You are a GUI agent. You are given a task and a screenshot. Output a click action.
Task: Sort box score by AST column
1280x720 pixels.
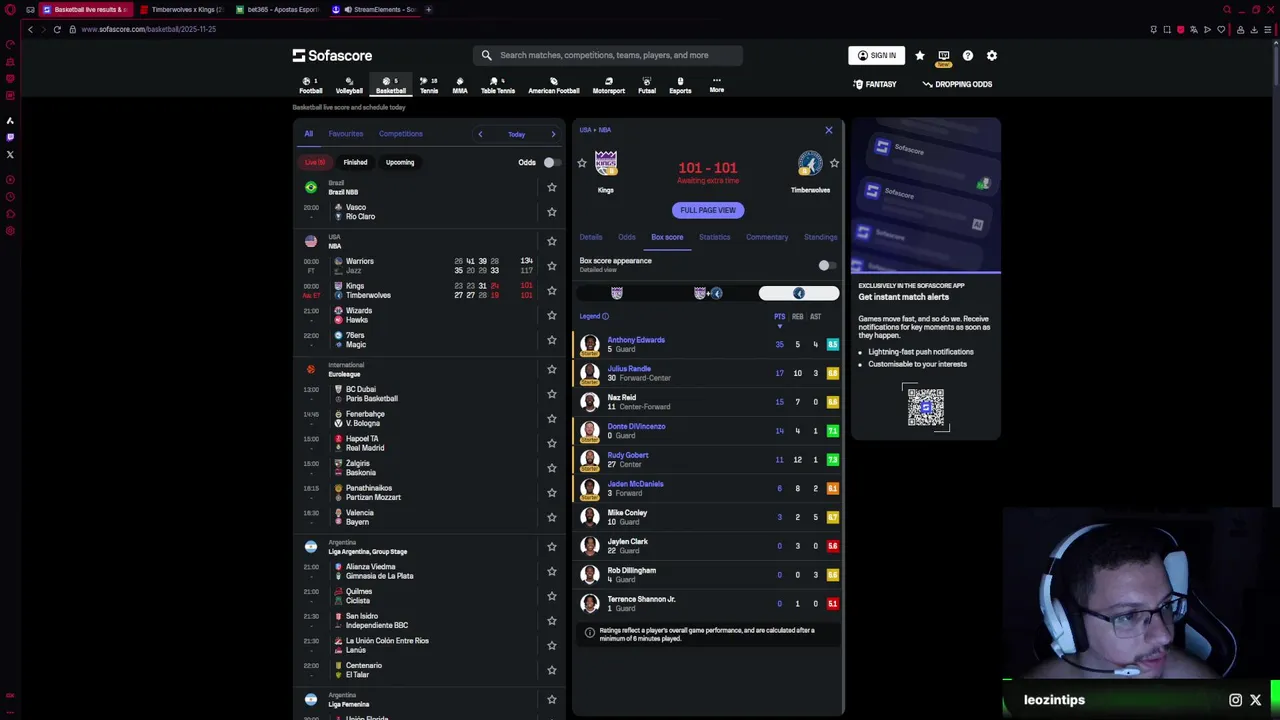[815, 317]
